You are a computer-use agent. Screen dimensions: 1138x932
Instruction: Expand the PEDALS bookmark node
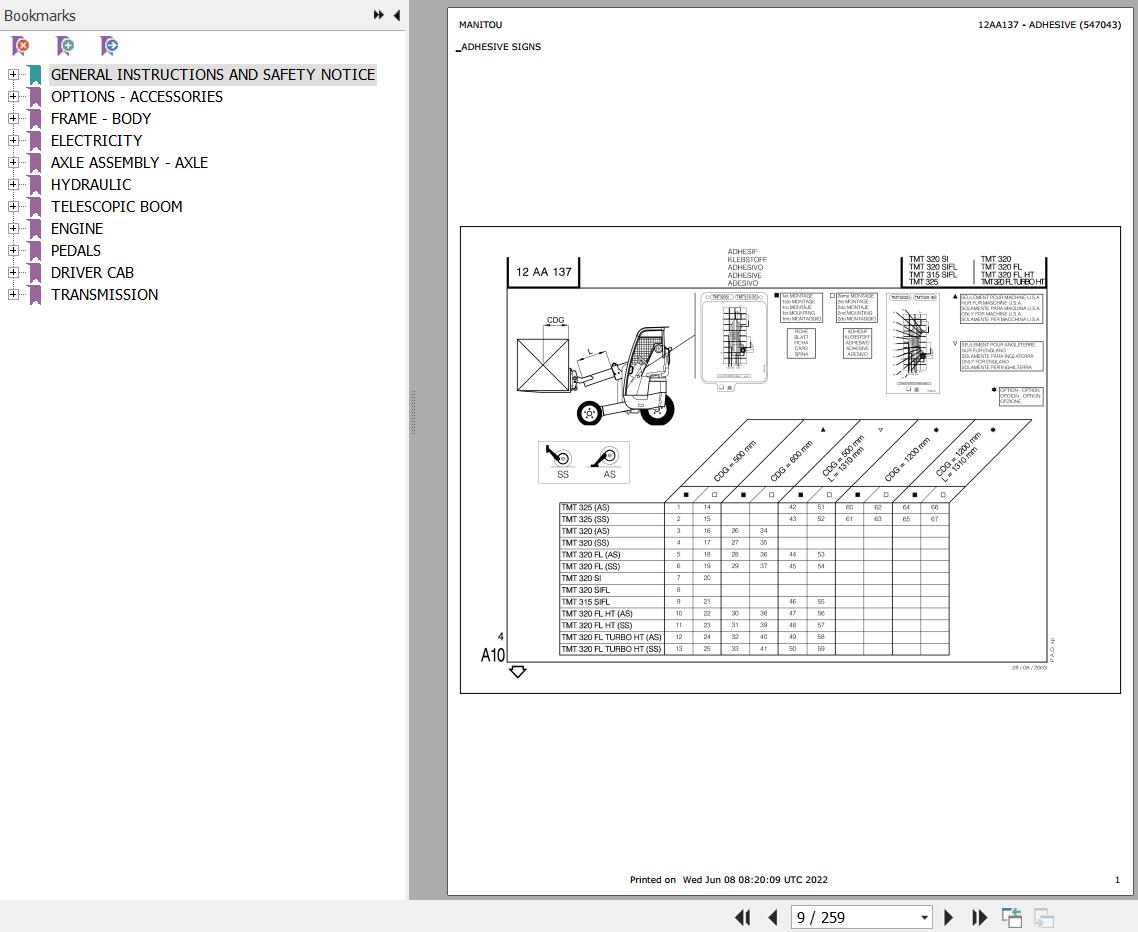pyautogui.click(x=12, y=250)
